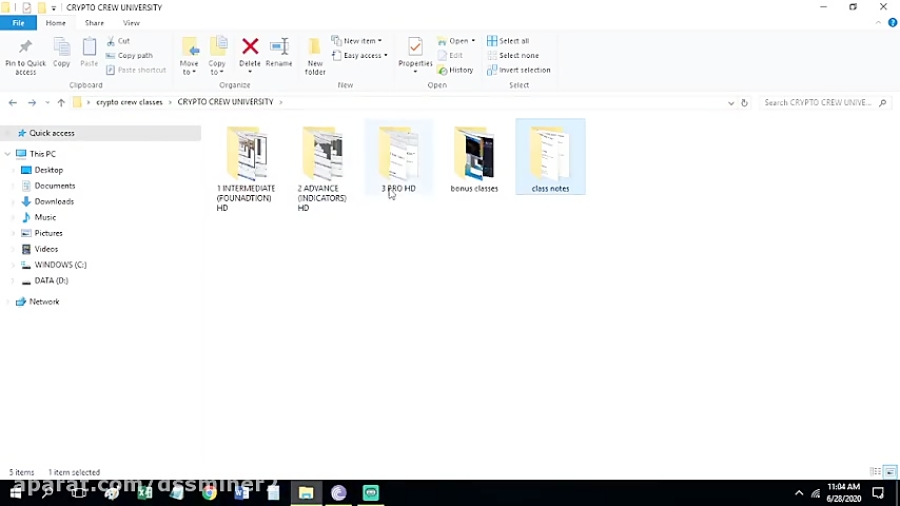
Task: Click Paste shortcut command
Action: 136,70
